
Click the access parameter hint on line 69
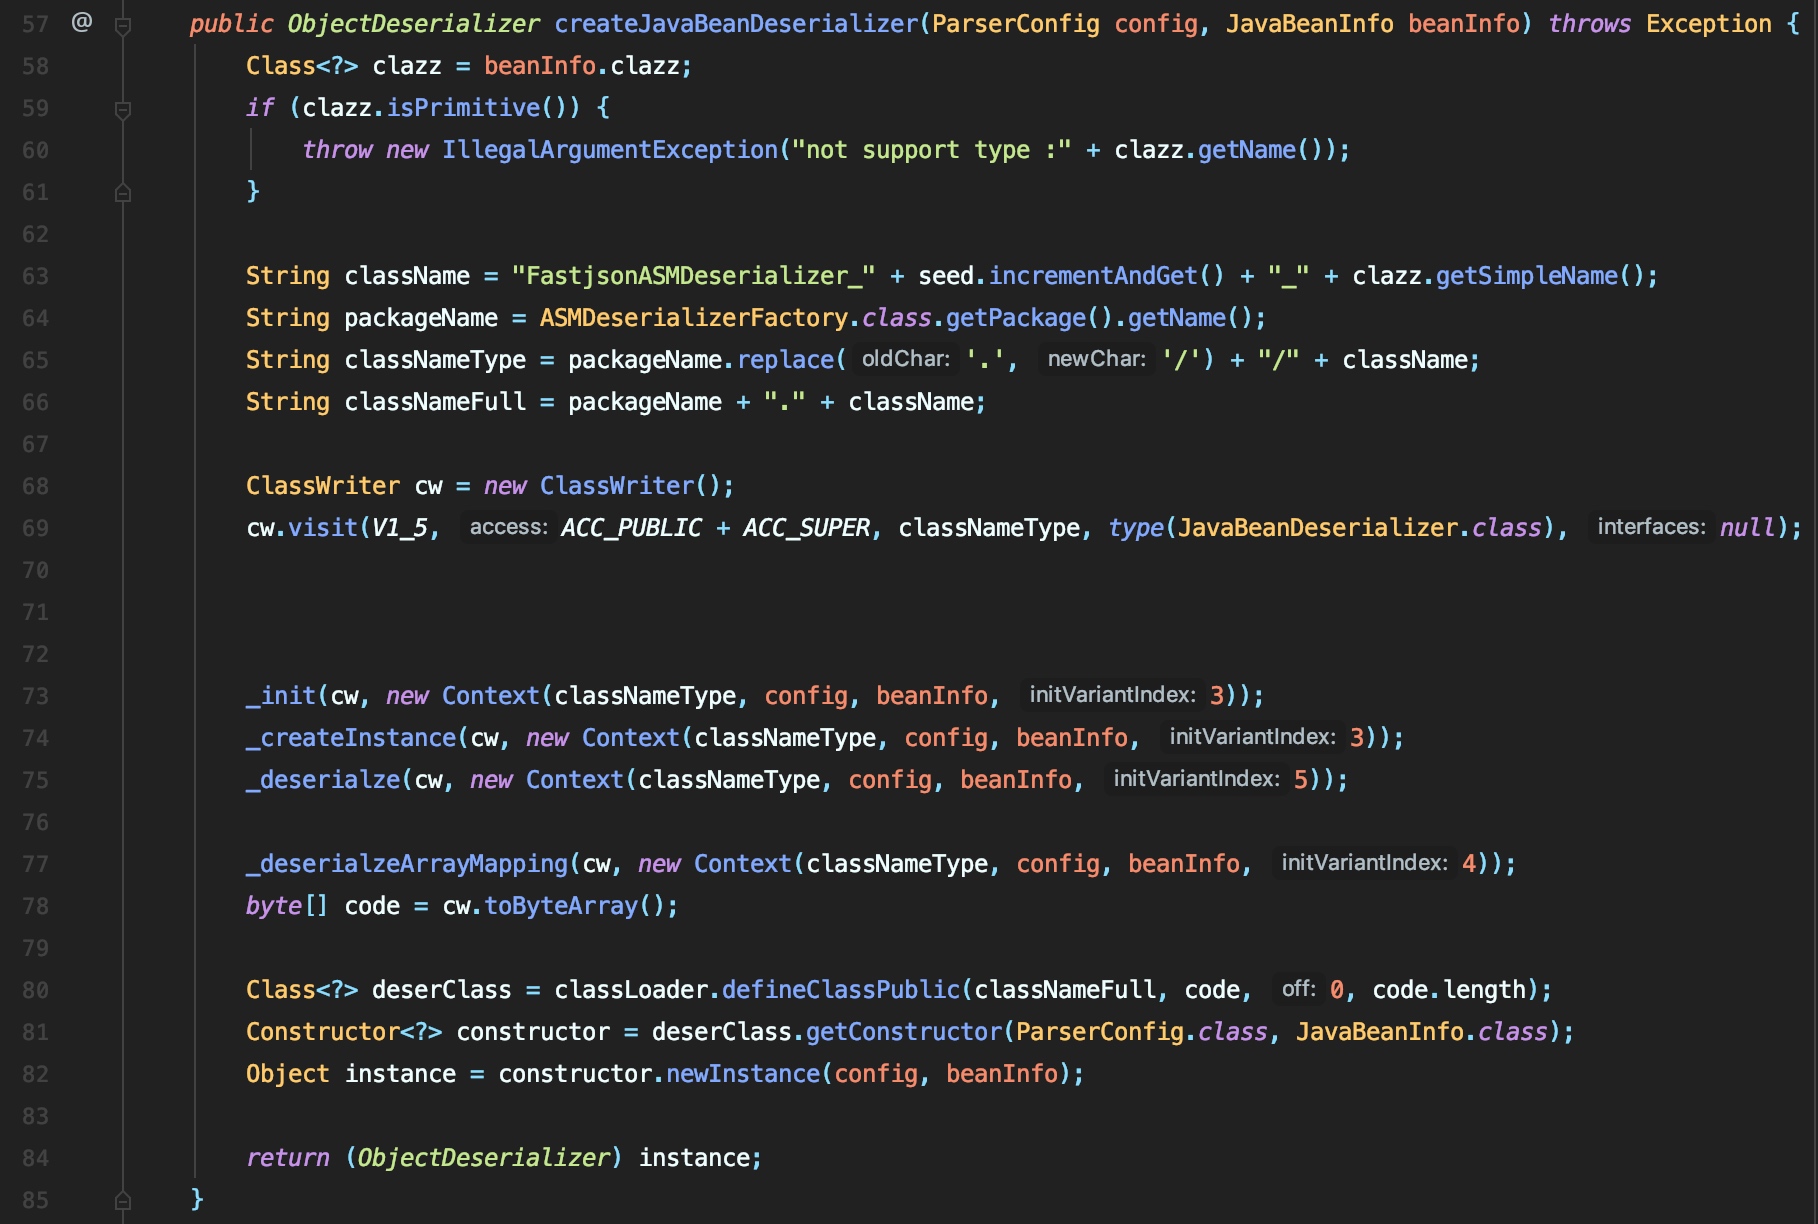[x=508, y=527]
